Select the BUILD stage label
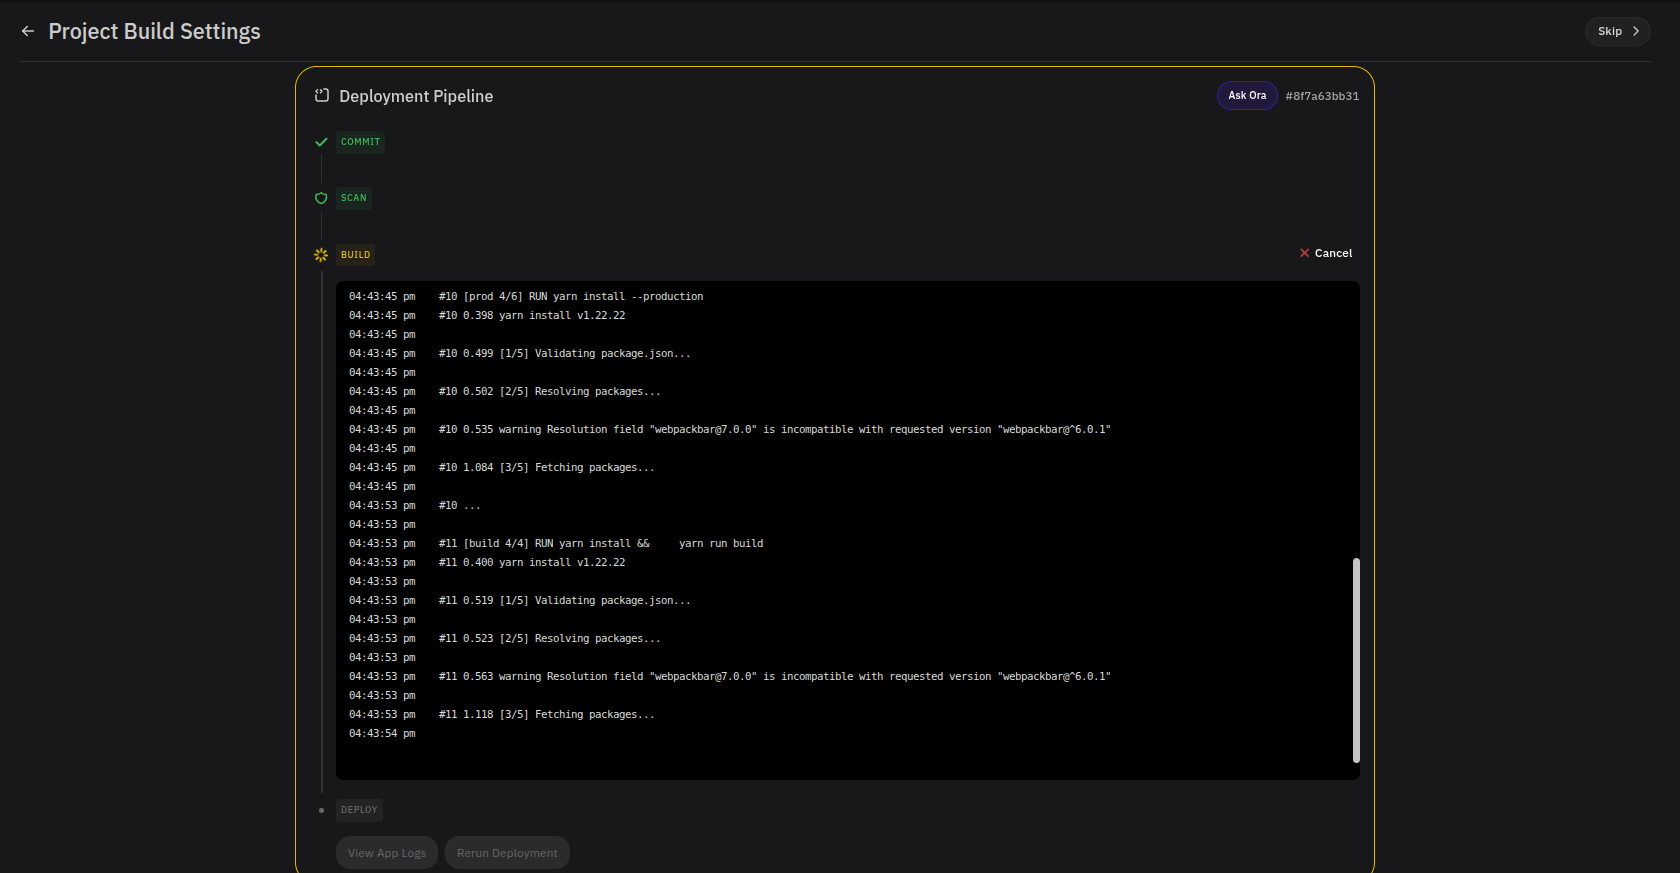This screenshot has height=873, width=1680. point(355,255)
